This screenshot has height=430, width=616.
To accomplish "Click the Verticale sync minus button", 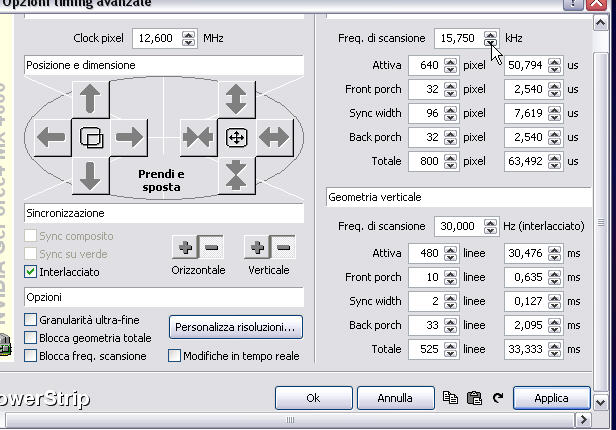I will pyautogui.click(x=283, y=248).
